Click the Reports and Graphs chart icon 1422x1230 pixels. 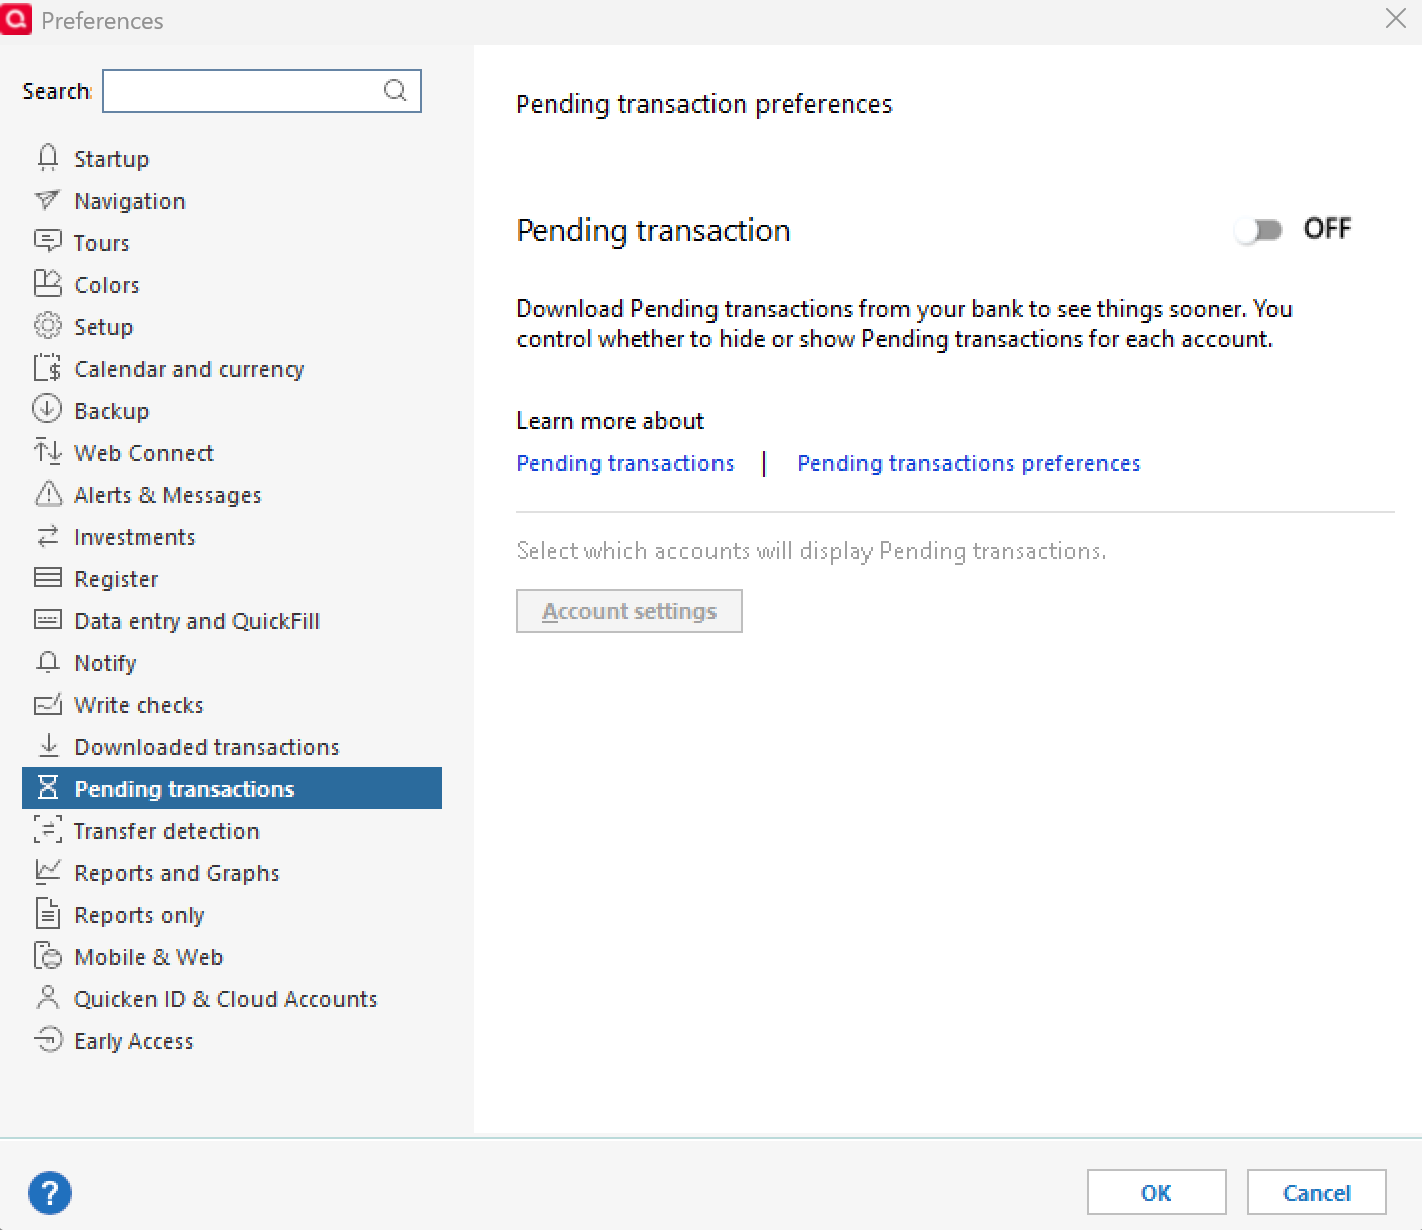click(47, 871)
